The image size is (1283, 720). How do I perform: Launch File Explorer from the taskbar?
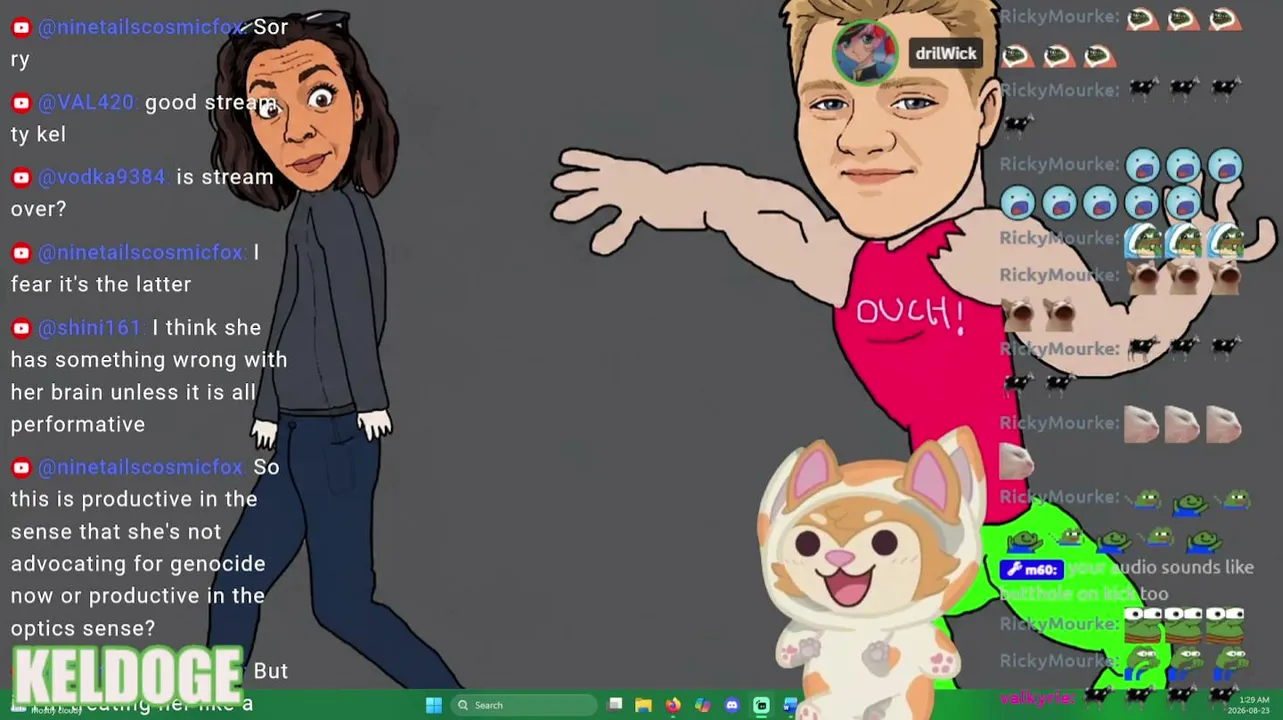pos(643,705)
